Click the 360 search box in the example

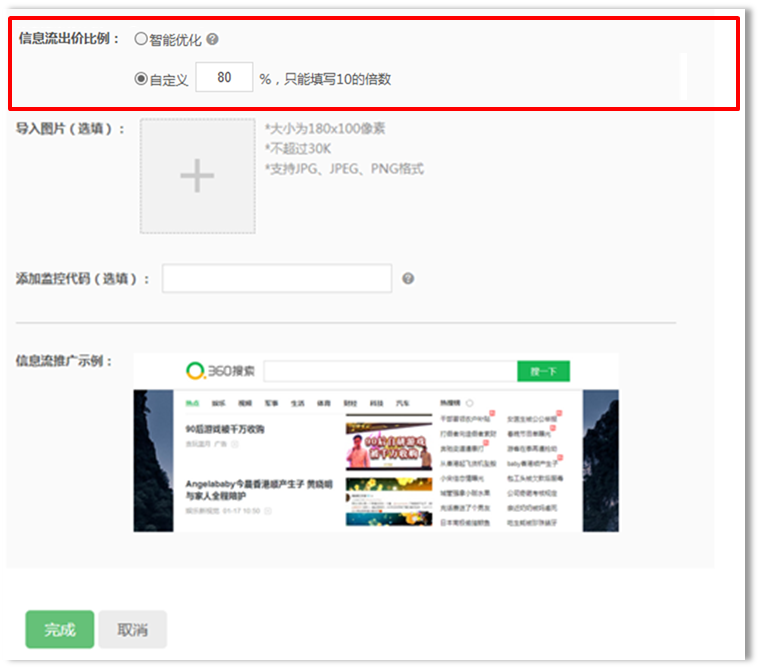coord(391,371)
